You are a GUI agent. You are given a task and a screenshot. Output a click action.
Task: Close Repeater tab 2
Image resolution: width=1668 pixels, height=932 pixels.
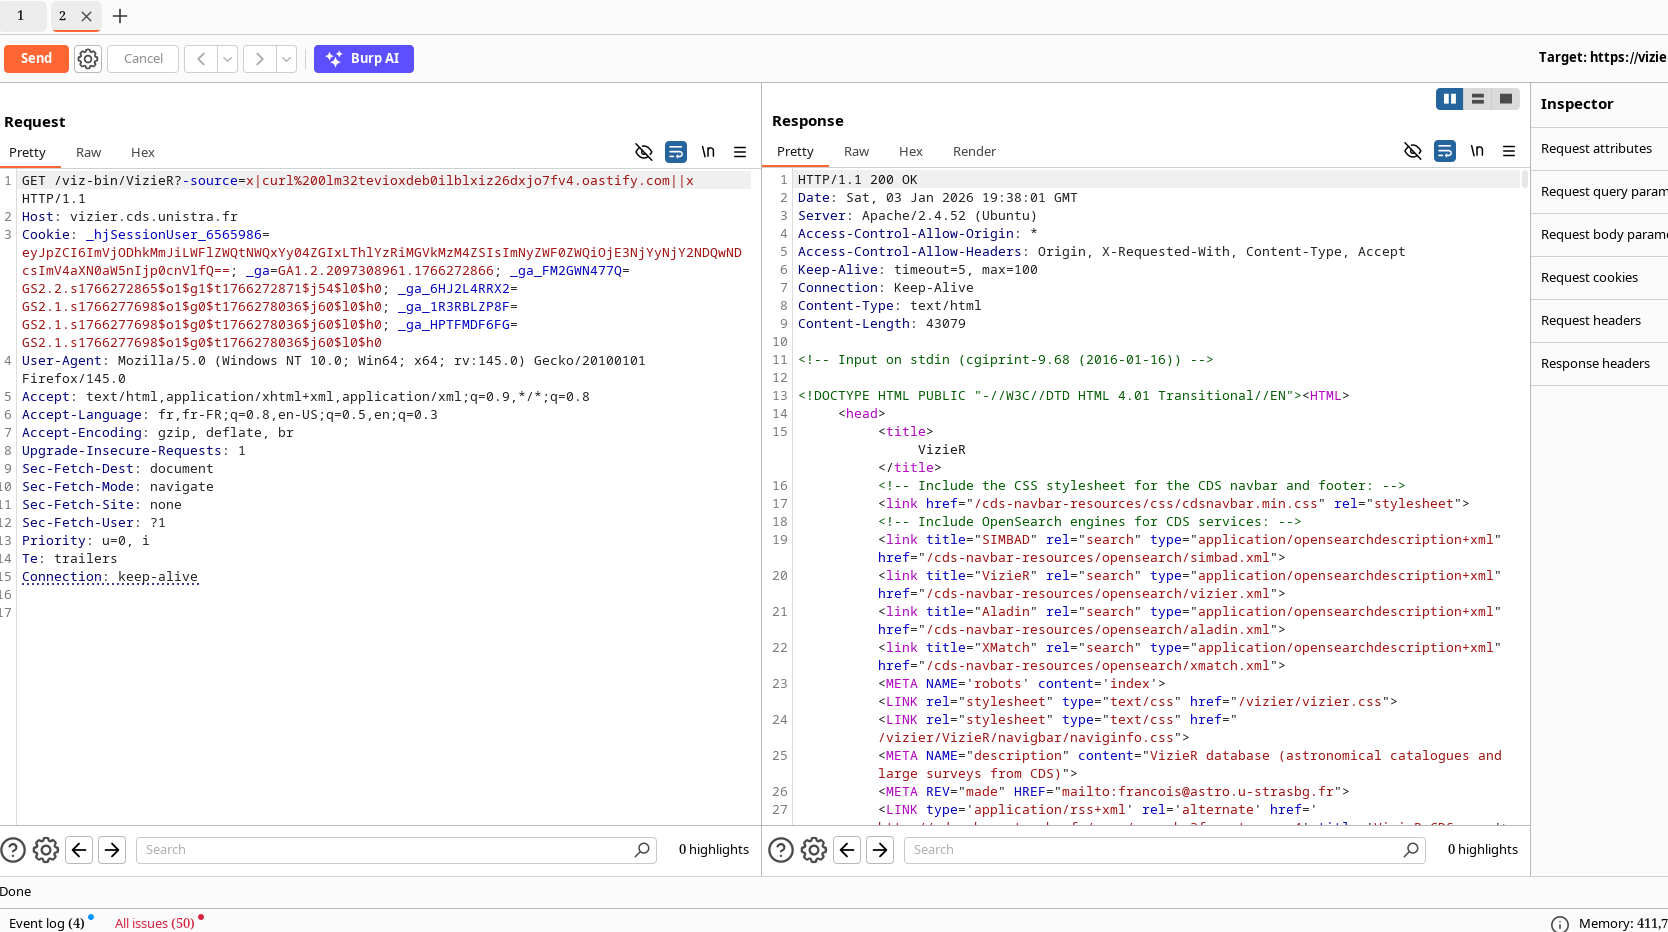pyautogui.click(x=86, y=16)
